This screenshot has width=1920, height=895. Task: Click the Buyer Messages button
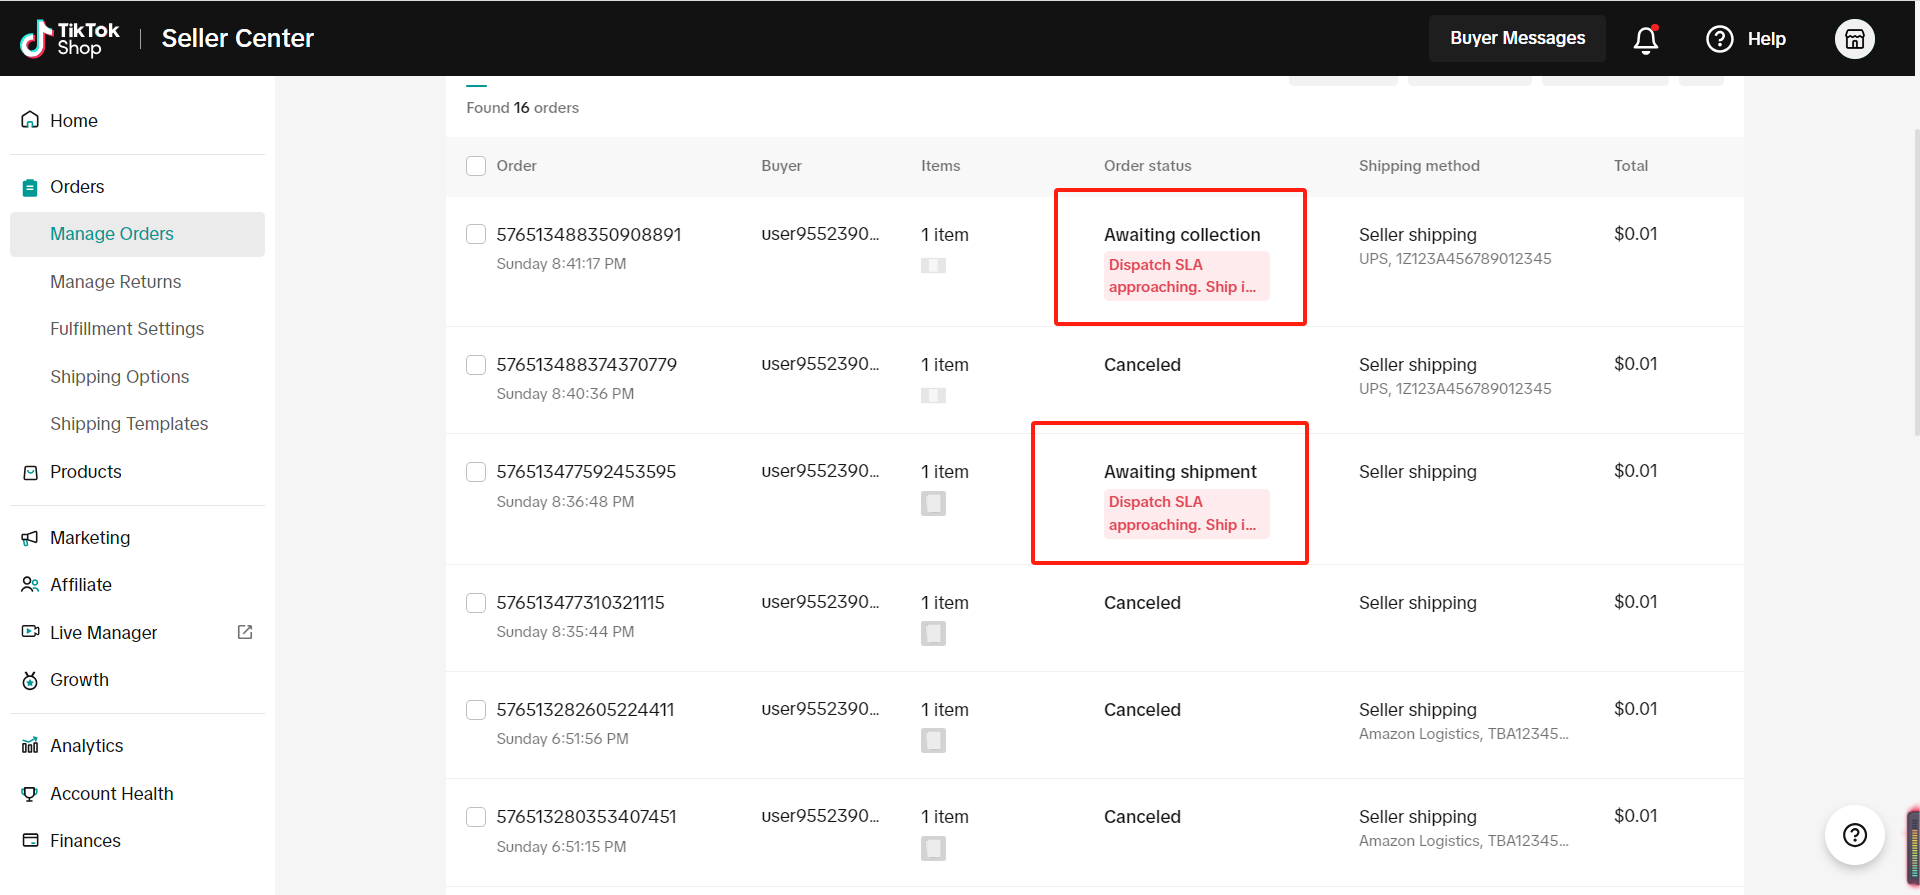[1517, 38]
